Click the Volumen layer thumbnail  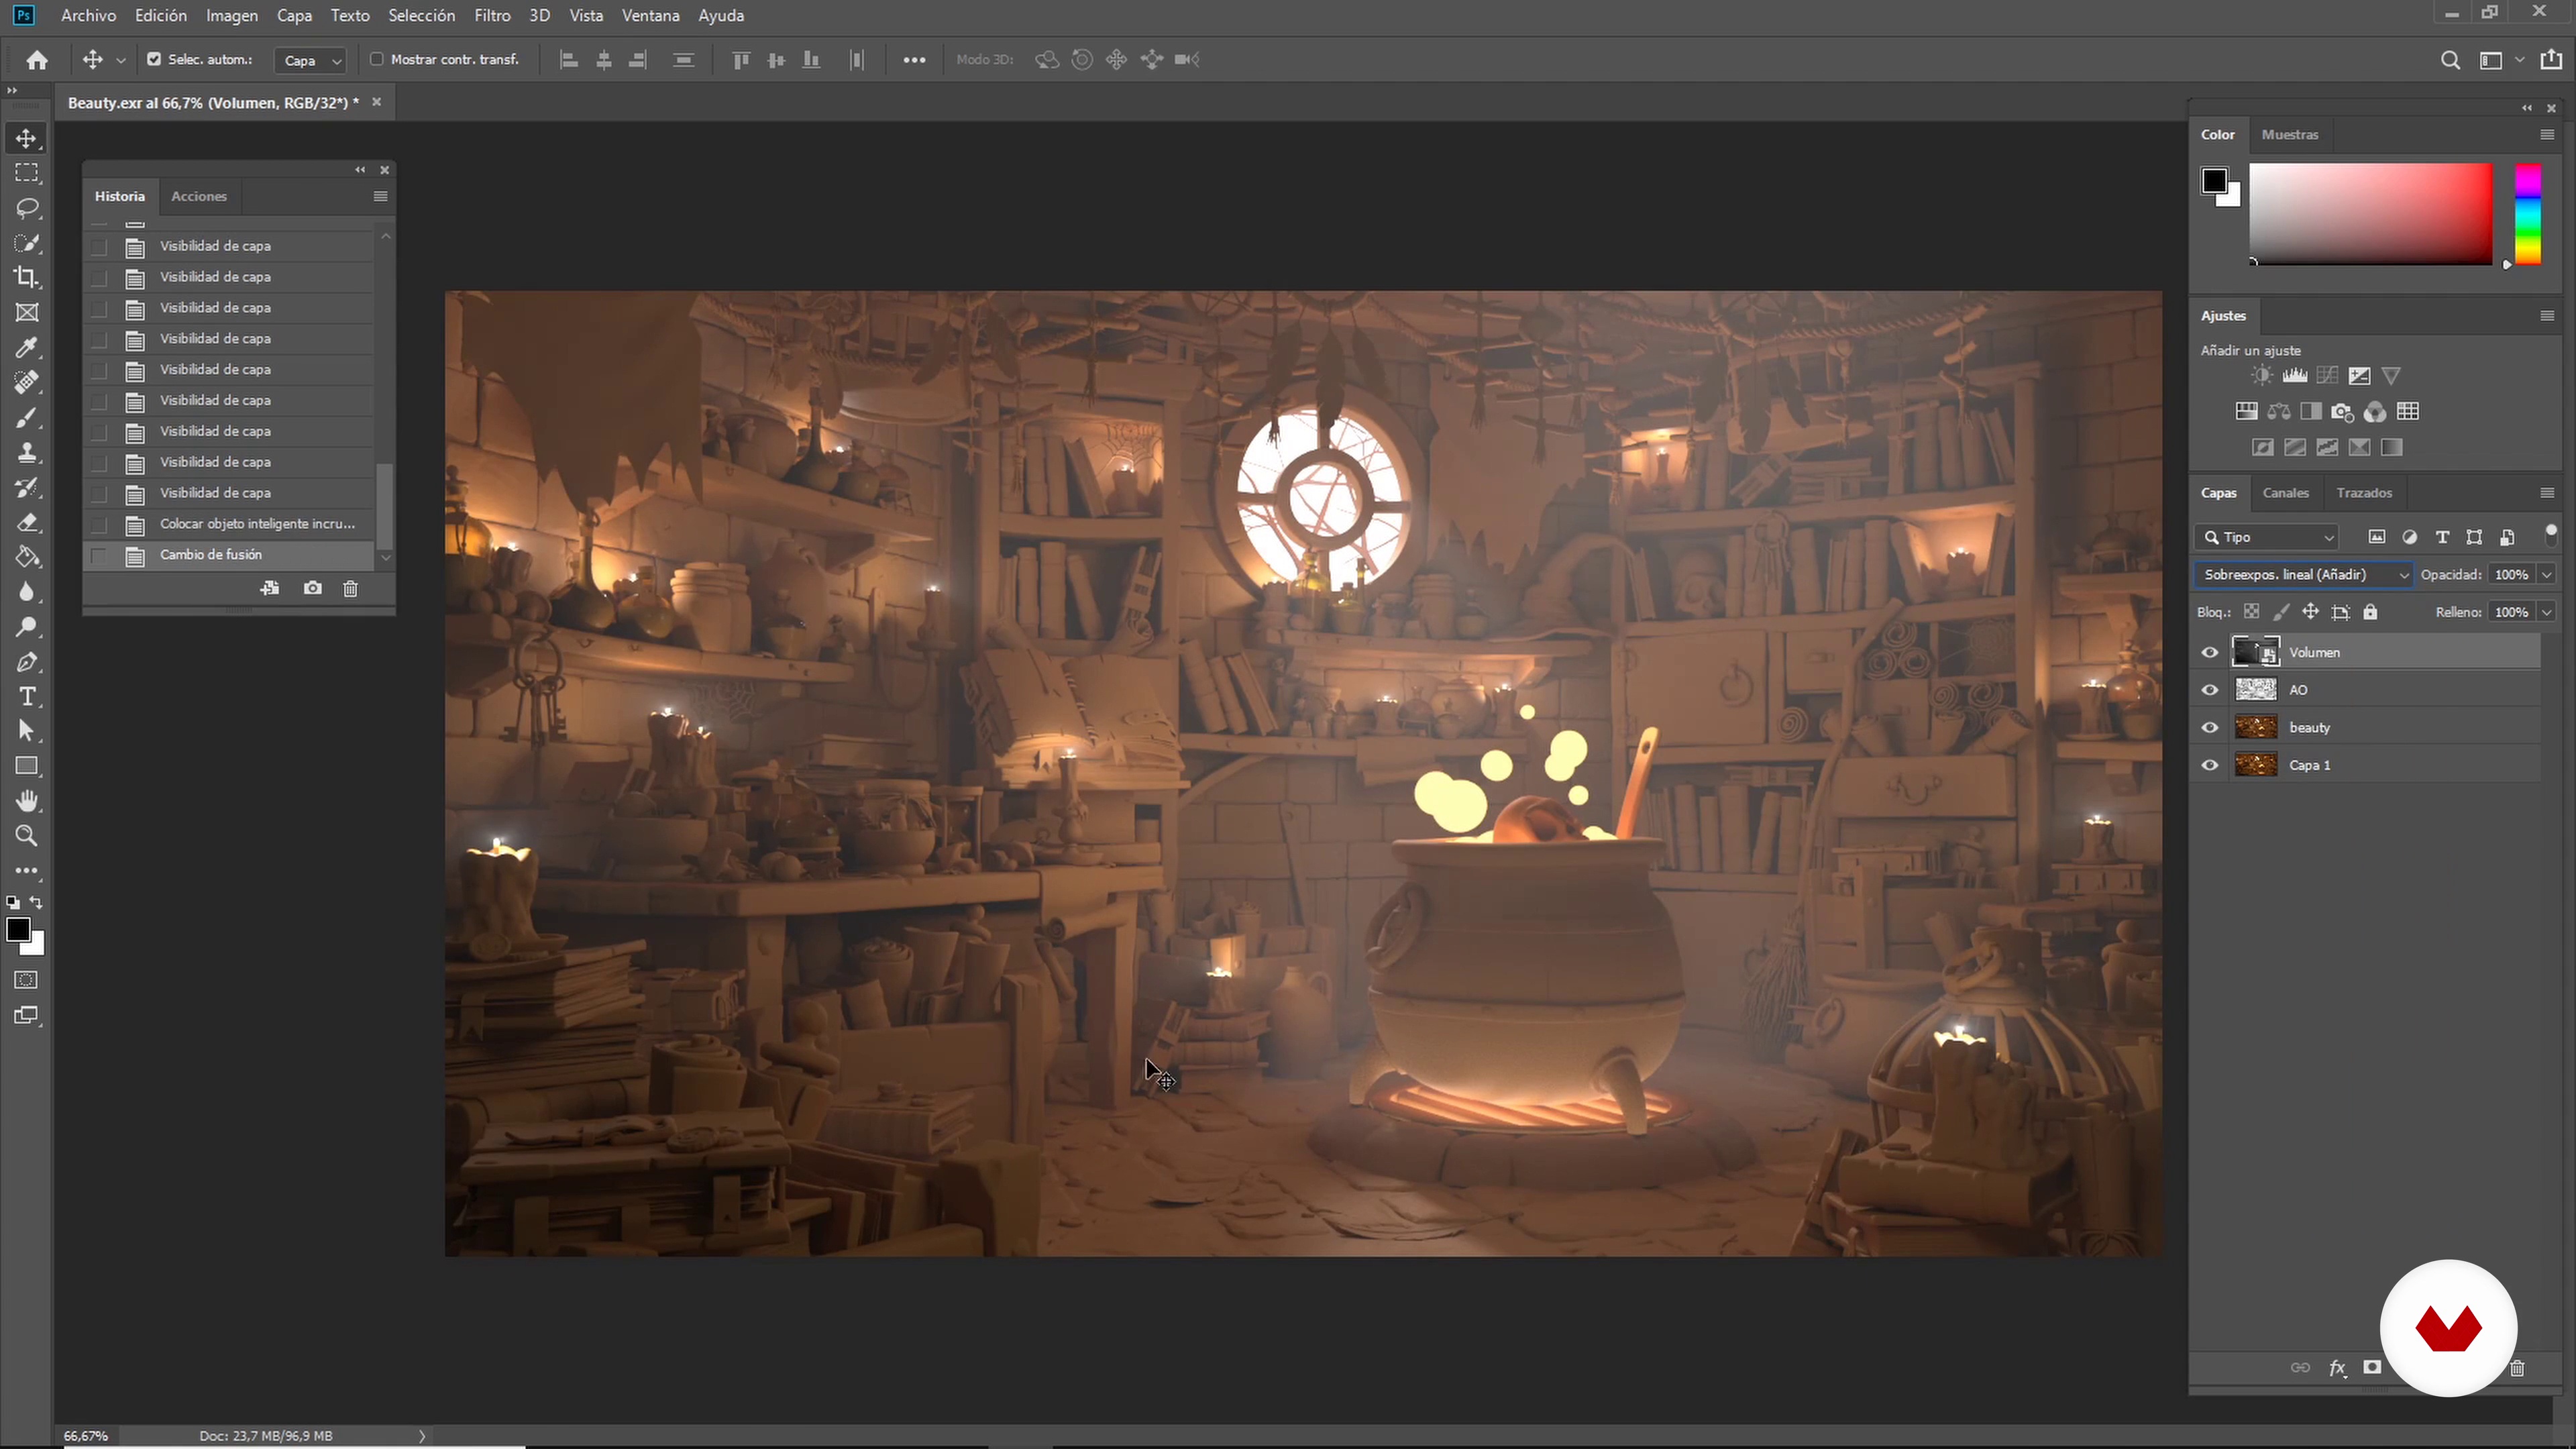pos(2257,652)
